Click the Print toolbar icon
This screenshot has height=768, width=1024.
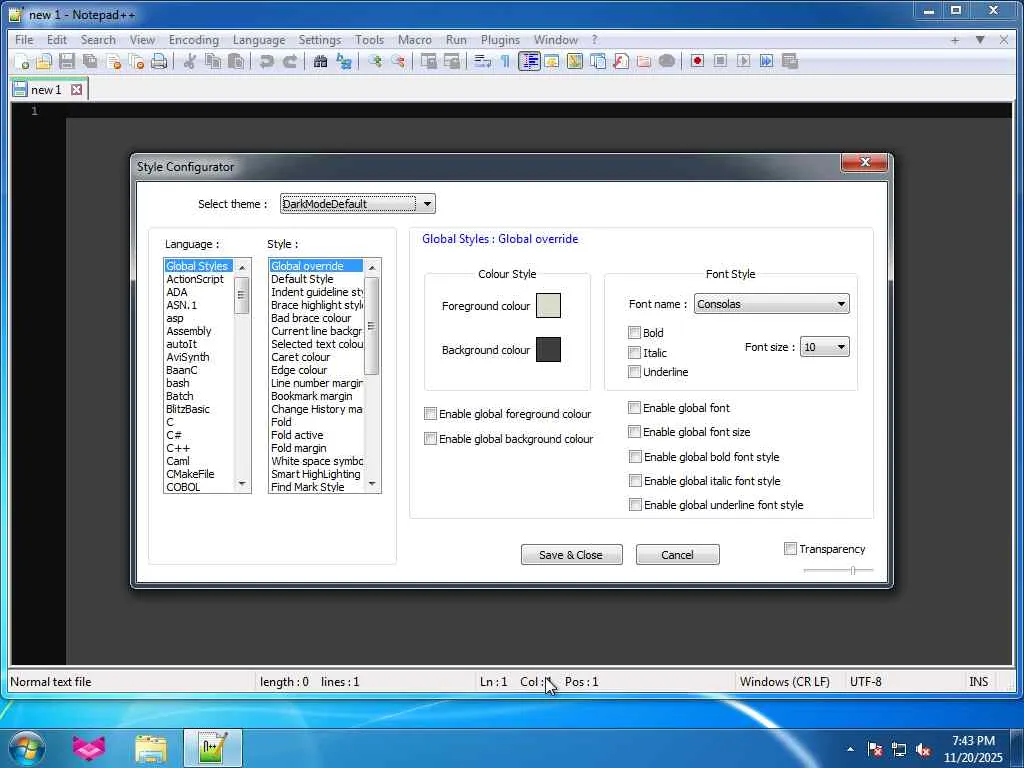[159, 61]
